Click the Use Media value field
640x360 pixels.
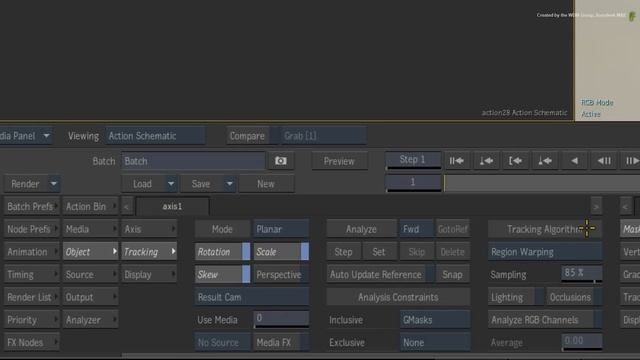click(x=281, y=319)
